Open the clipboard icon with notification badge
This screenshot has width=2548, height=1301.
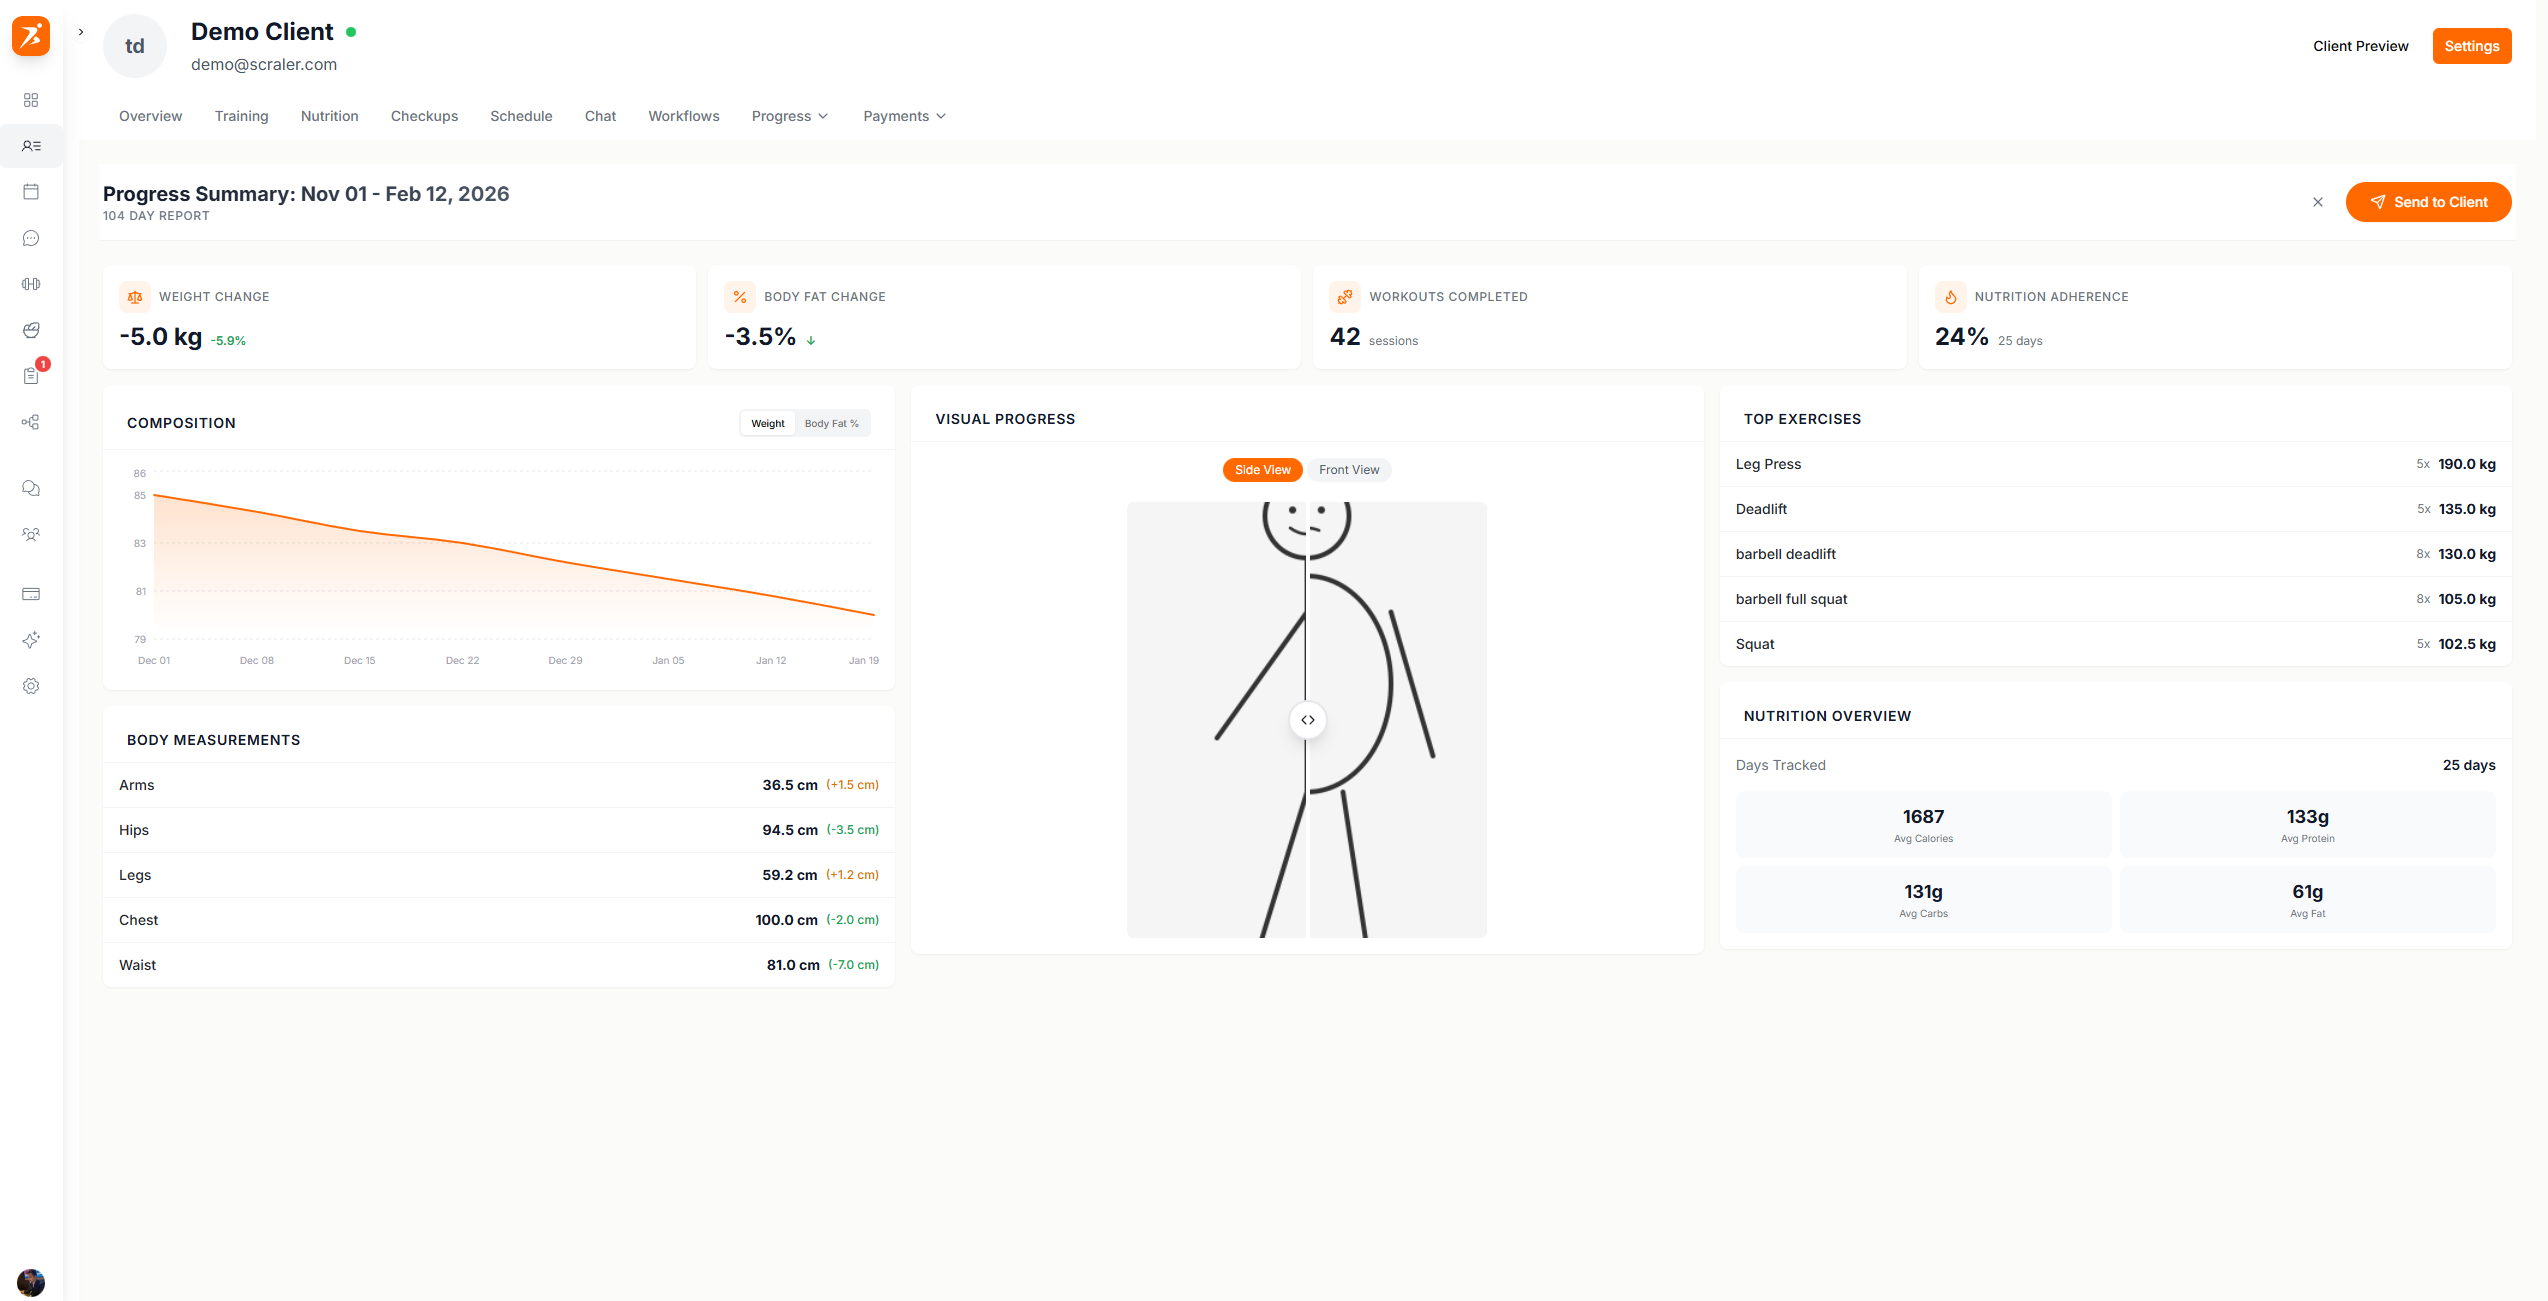(x=31, y=375)
